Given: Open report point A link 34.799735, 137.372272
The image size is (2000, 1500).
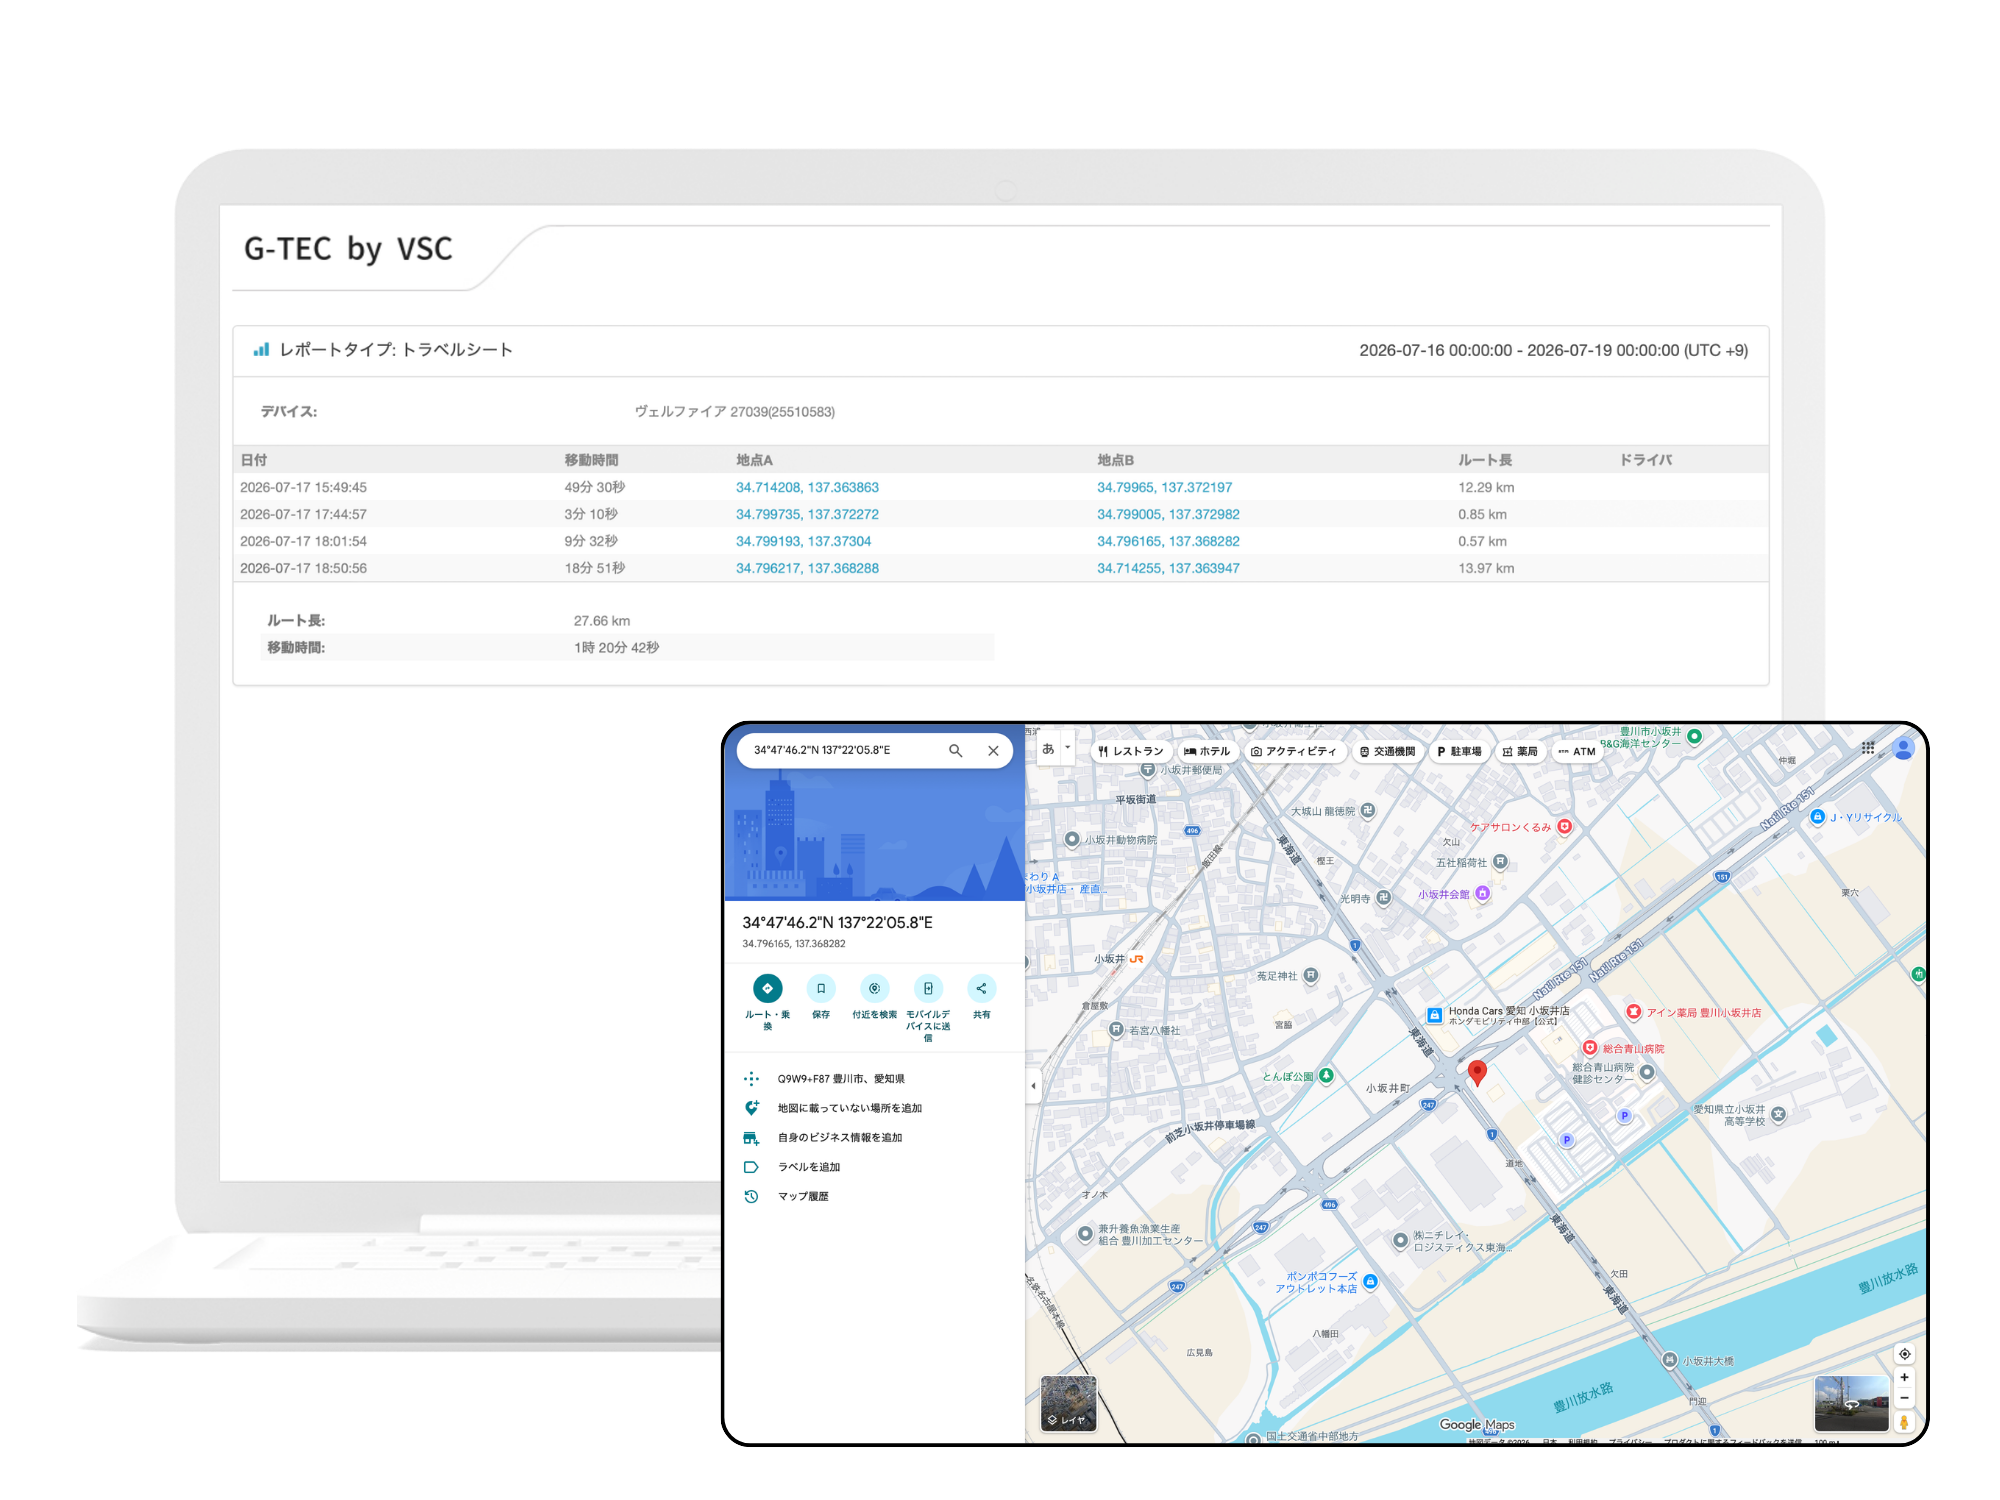Looking at the screenshot, I should point(807,514).
